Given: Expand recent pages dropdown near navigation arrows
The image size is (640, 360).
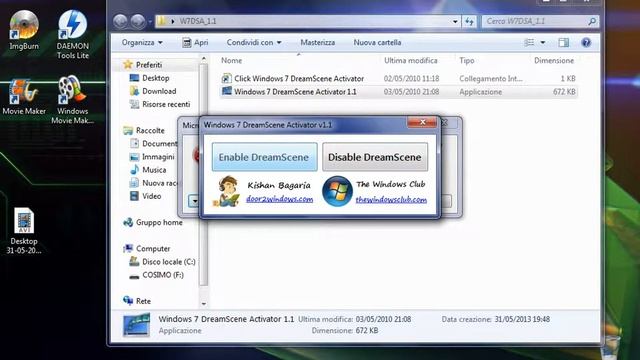Looking at the screenshot, I should [150, 21].
